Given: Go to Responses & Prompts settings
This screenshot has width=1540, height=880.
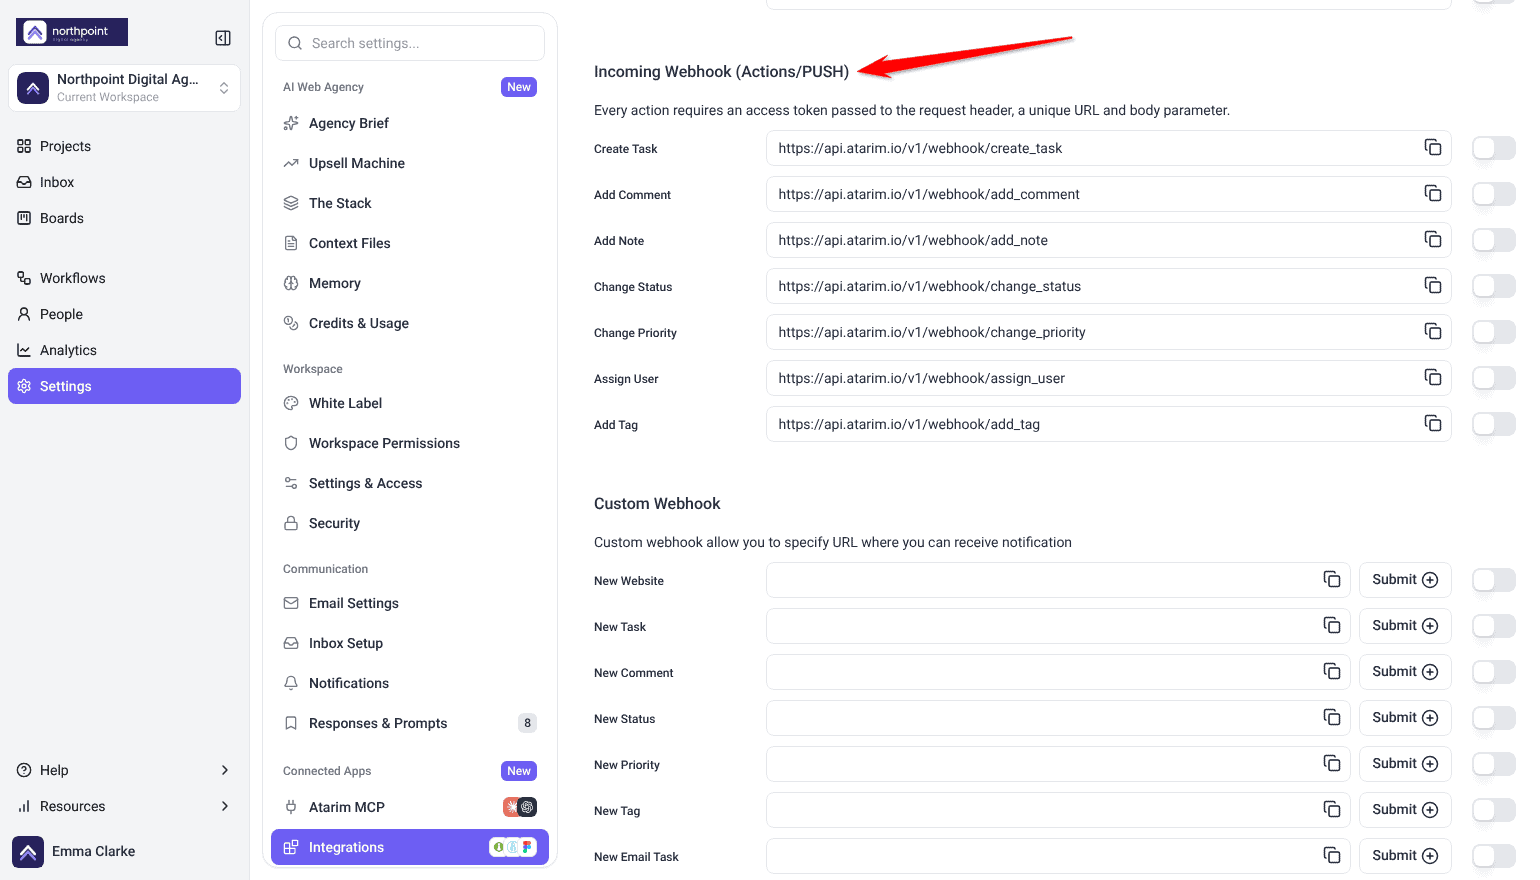Looking at the screenshot, I should coord(410,723).
